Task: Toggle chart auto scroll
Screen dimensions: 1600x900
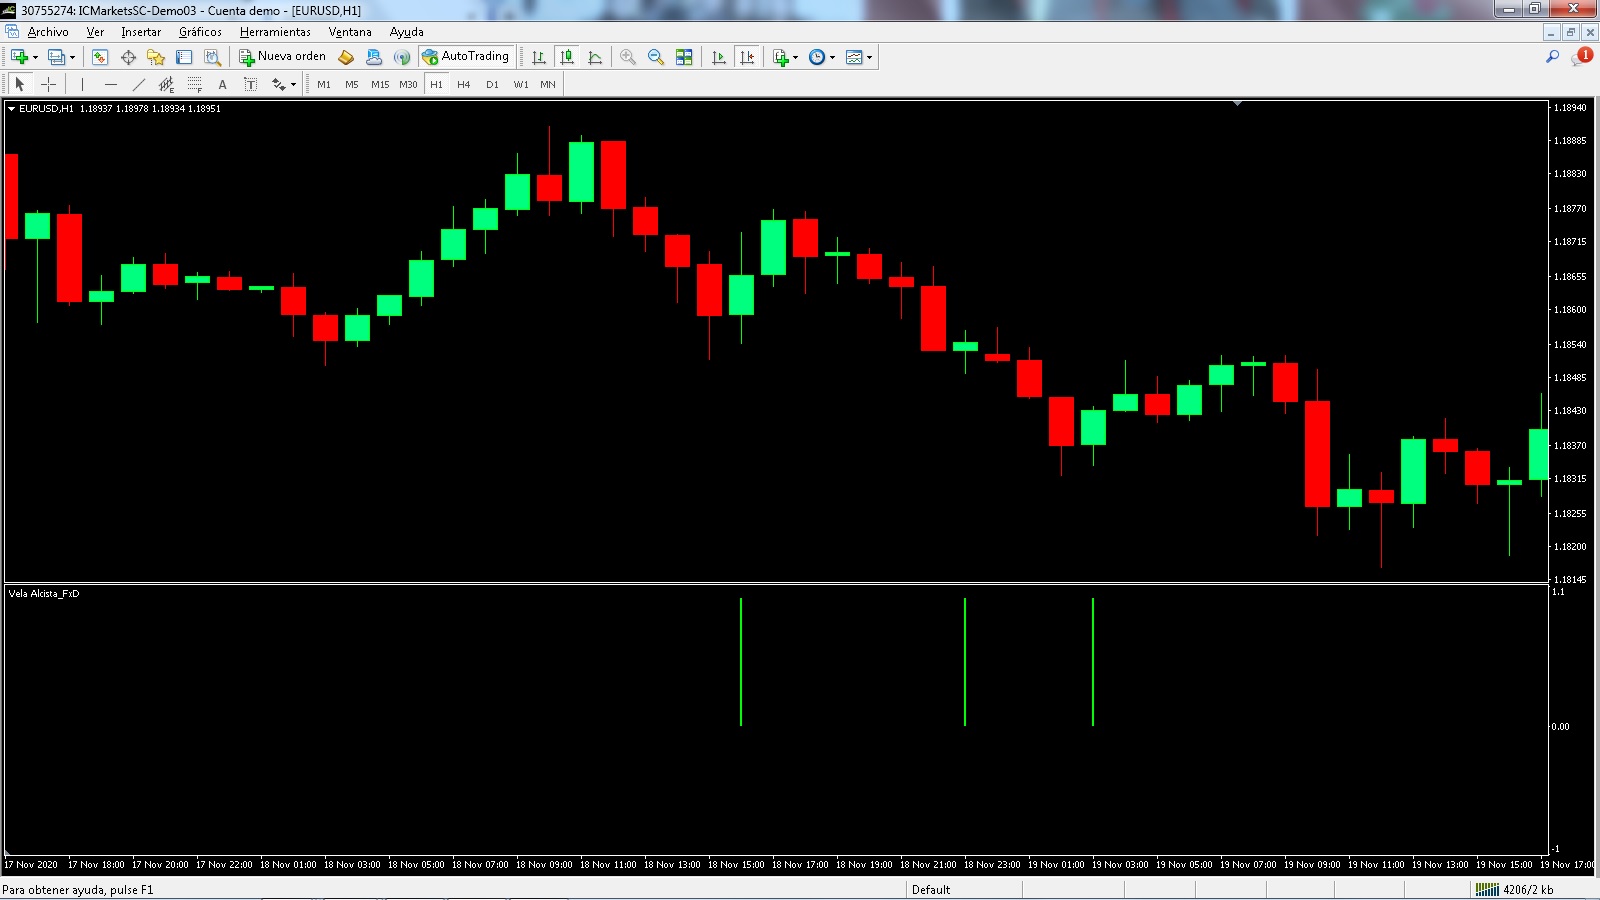Action: (718, 57)
